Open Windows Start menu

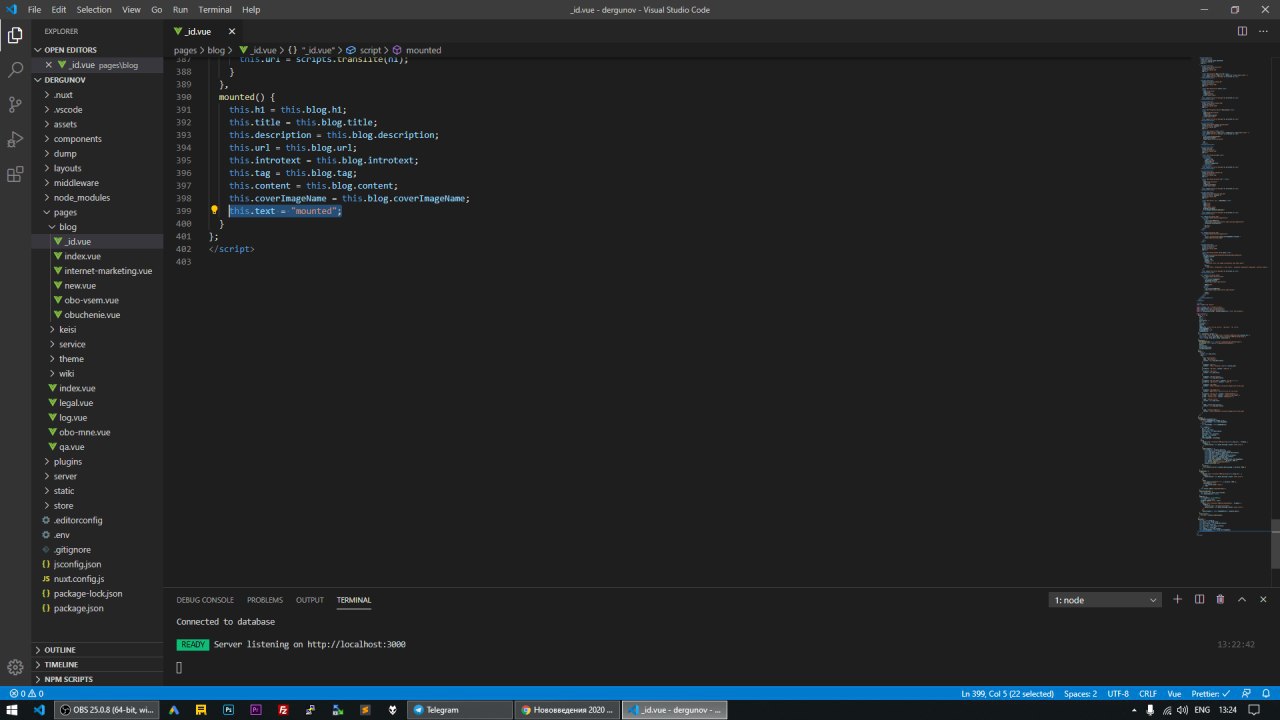point(12,710)
